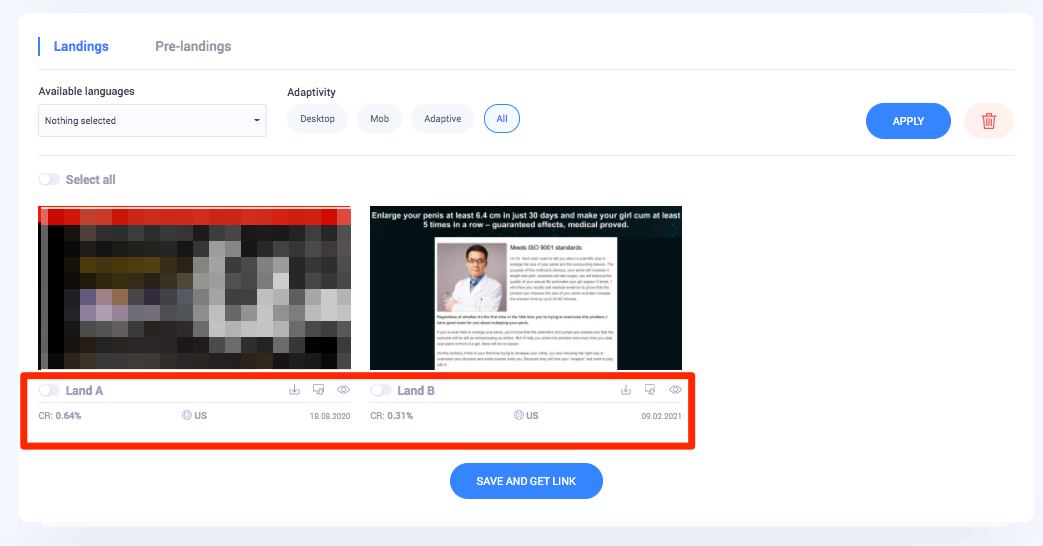The image size is (1043, 546).
Task: Click the globe icon next to Land B's US
Action: (519, 415)
